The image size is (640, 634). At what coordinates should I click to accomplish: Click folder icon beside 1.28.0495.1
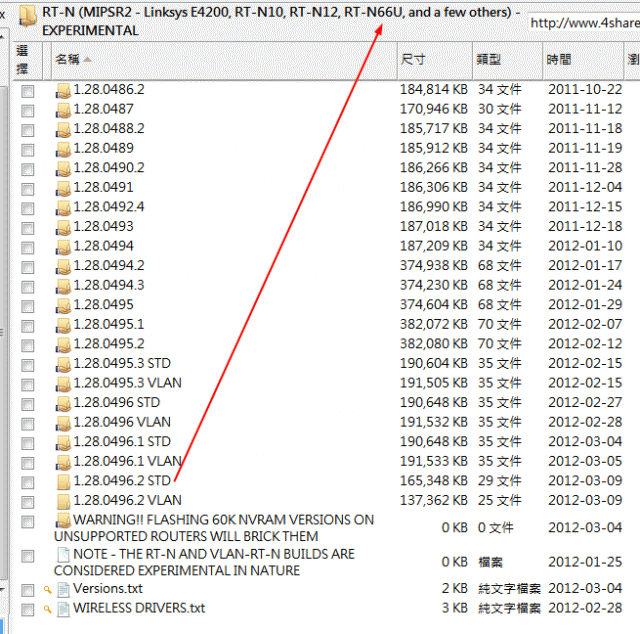tap(63, 325)
